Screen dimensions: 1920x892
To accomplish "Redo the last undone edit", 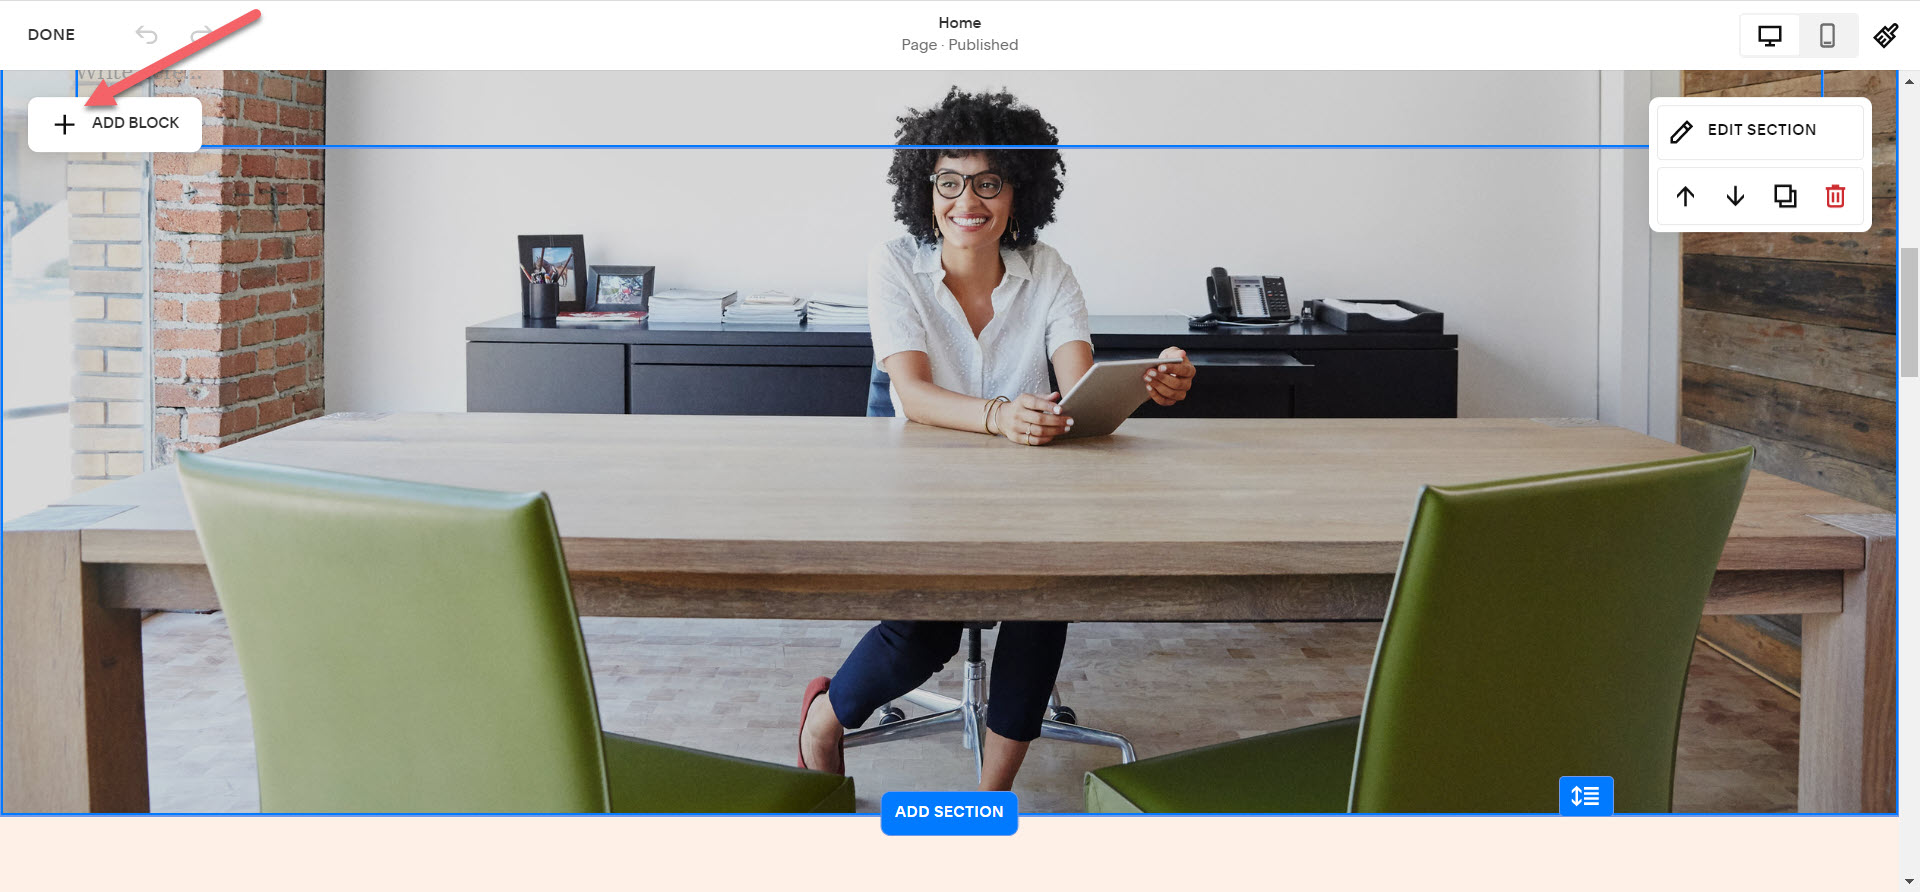I will pos(202,35).
